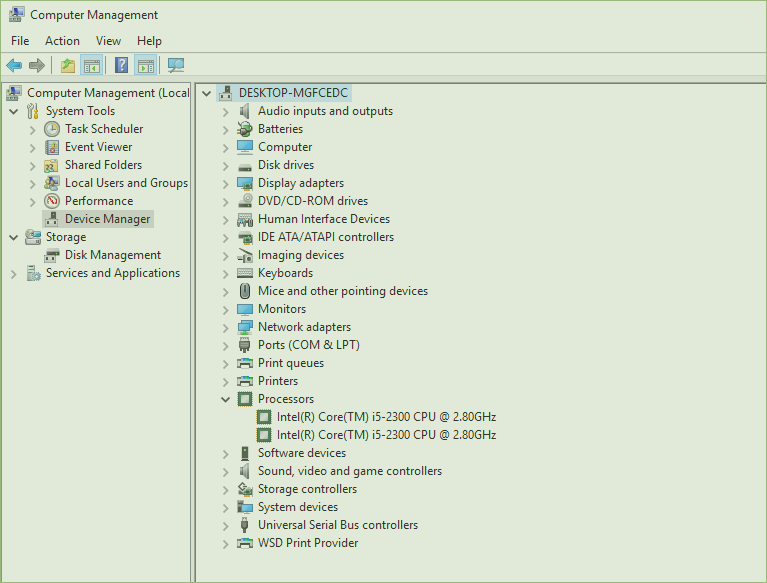Image resolution: width=767 pixels, height=583 pixels.
Task: Click the Help question mark toolbar icon
Action: pyautogui.click(x=121, y=66)
